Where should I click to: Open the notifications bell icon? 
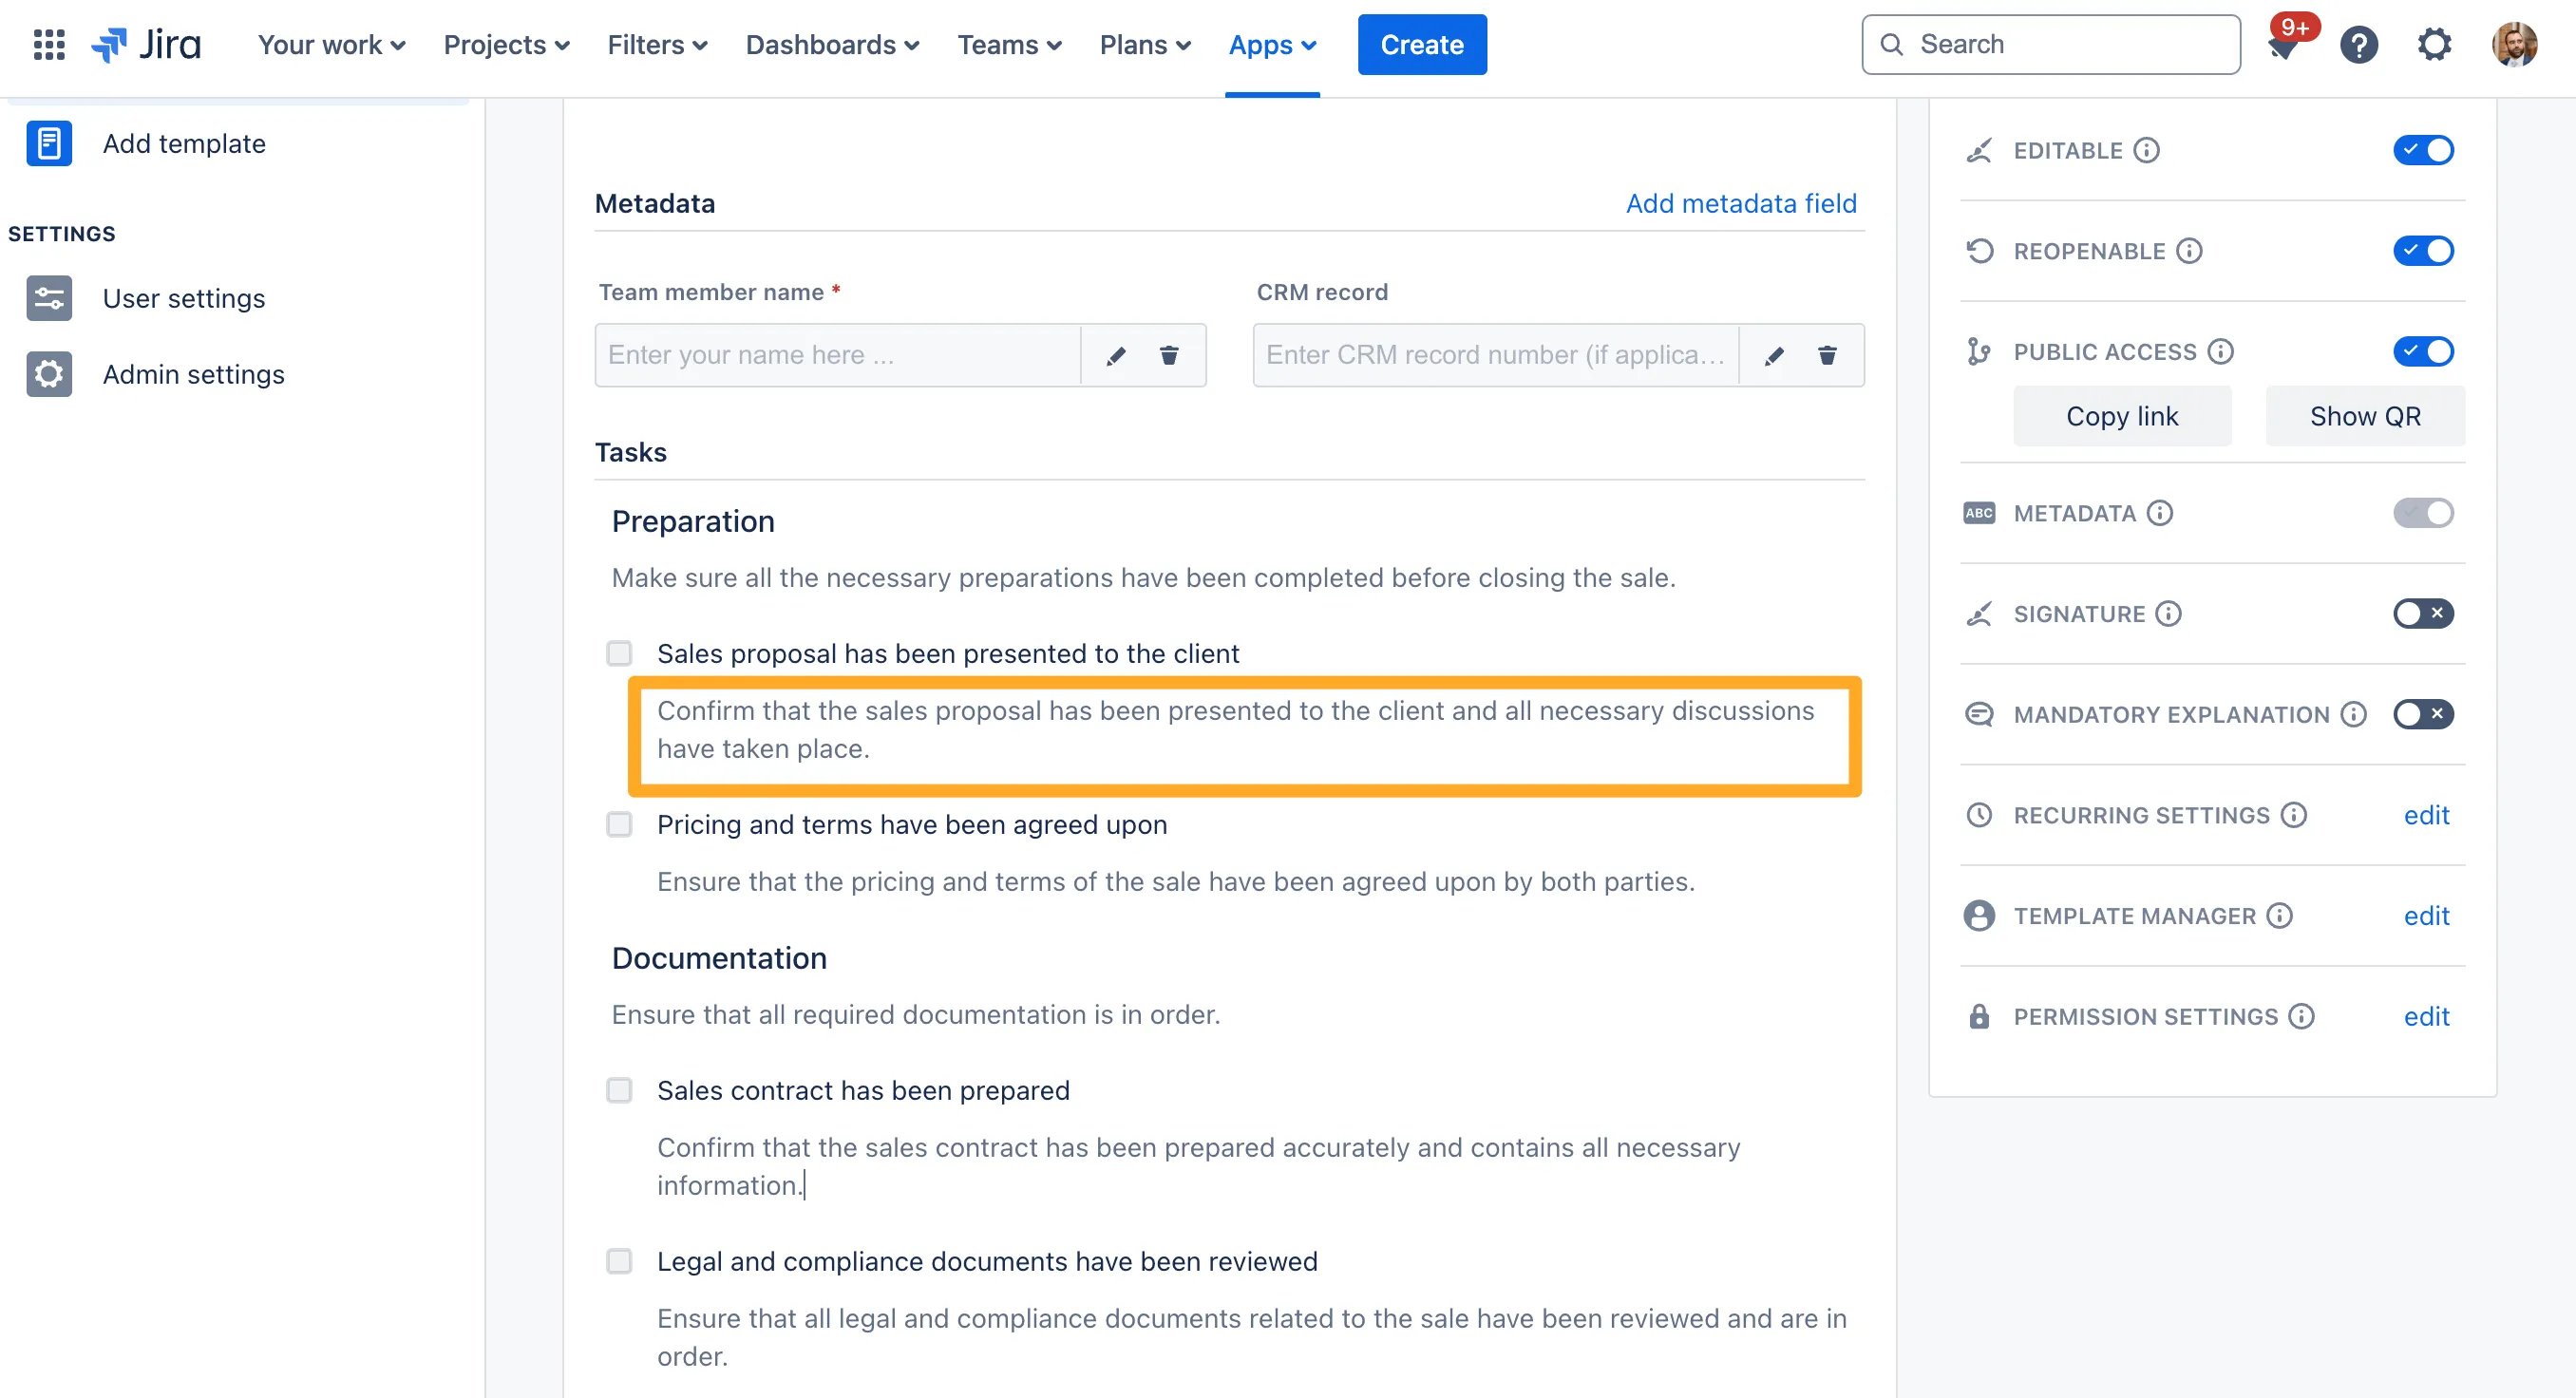(x=2283, y=46)
